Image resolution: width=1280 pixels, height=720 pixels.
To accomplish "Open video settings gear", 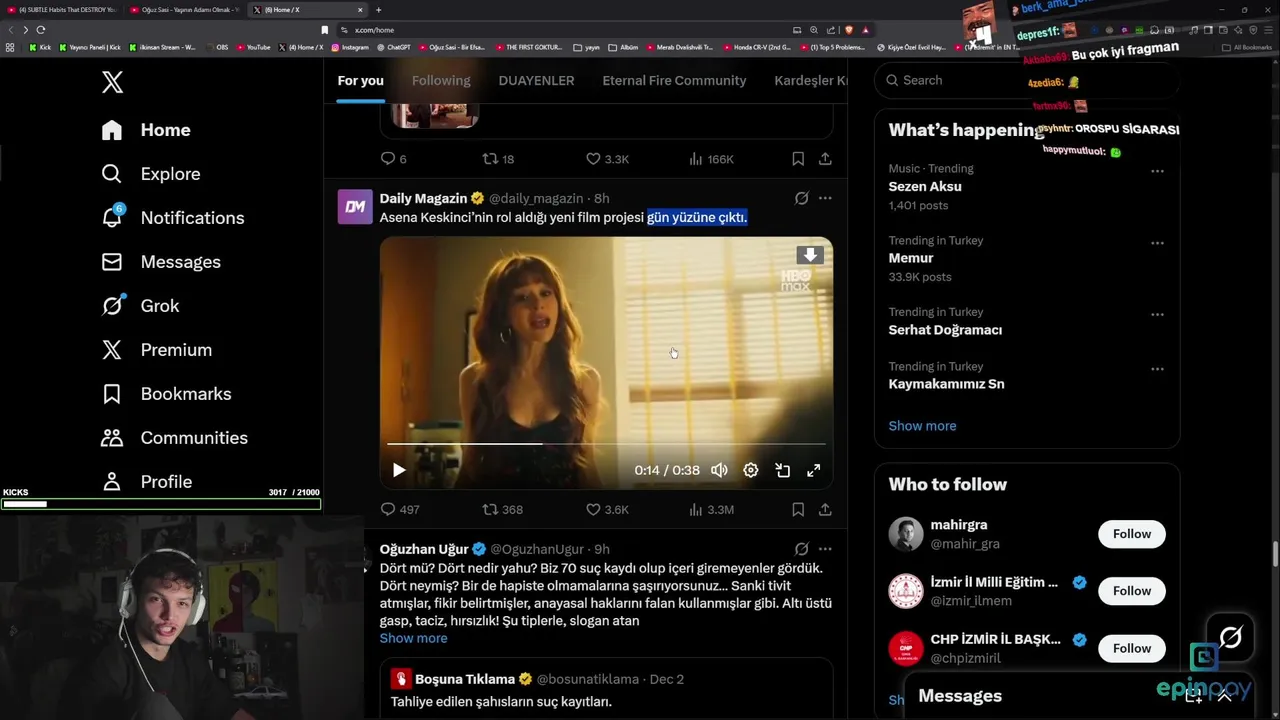I will pos(751,470).
